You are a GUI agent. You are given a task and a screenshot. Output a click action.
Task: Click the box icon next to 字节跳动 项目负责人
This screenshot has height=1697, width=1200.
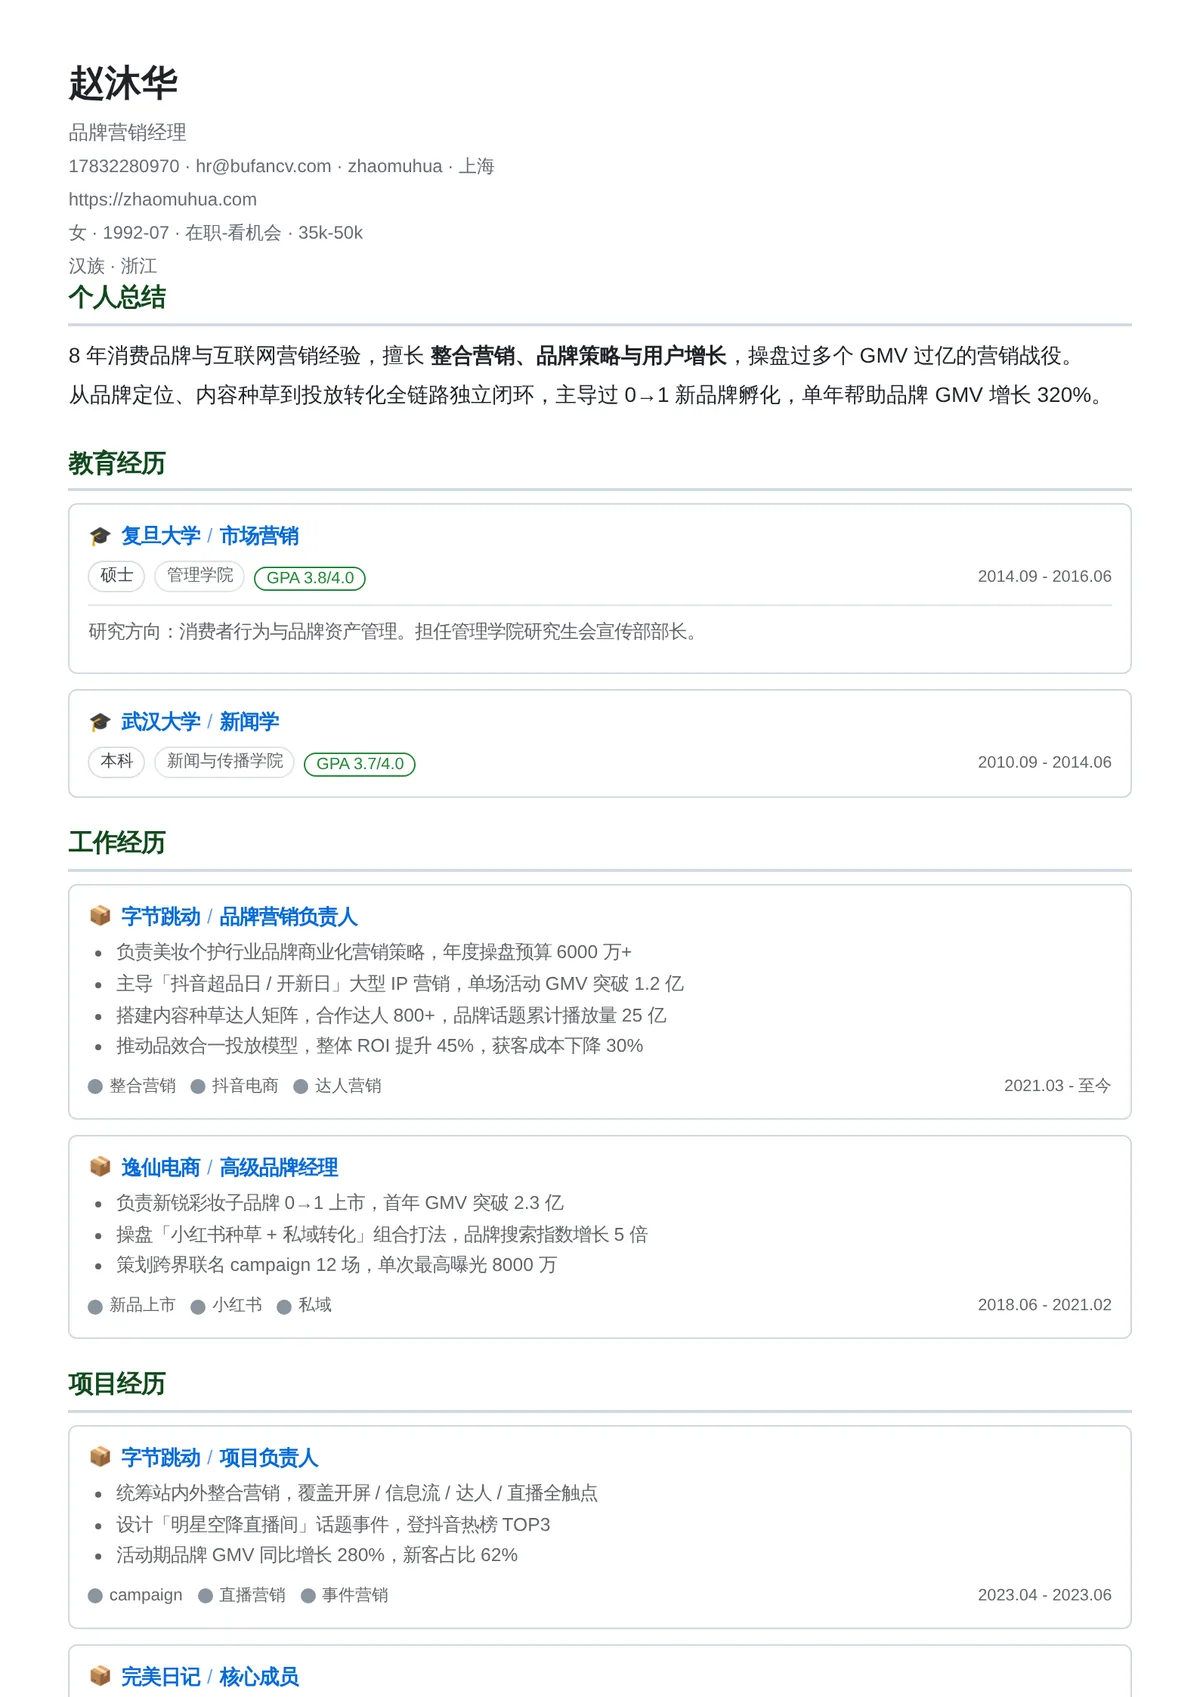[100, 1457]
